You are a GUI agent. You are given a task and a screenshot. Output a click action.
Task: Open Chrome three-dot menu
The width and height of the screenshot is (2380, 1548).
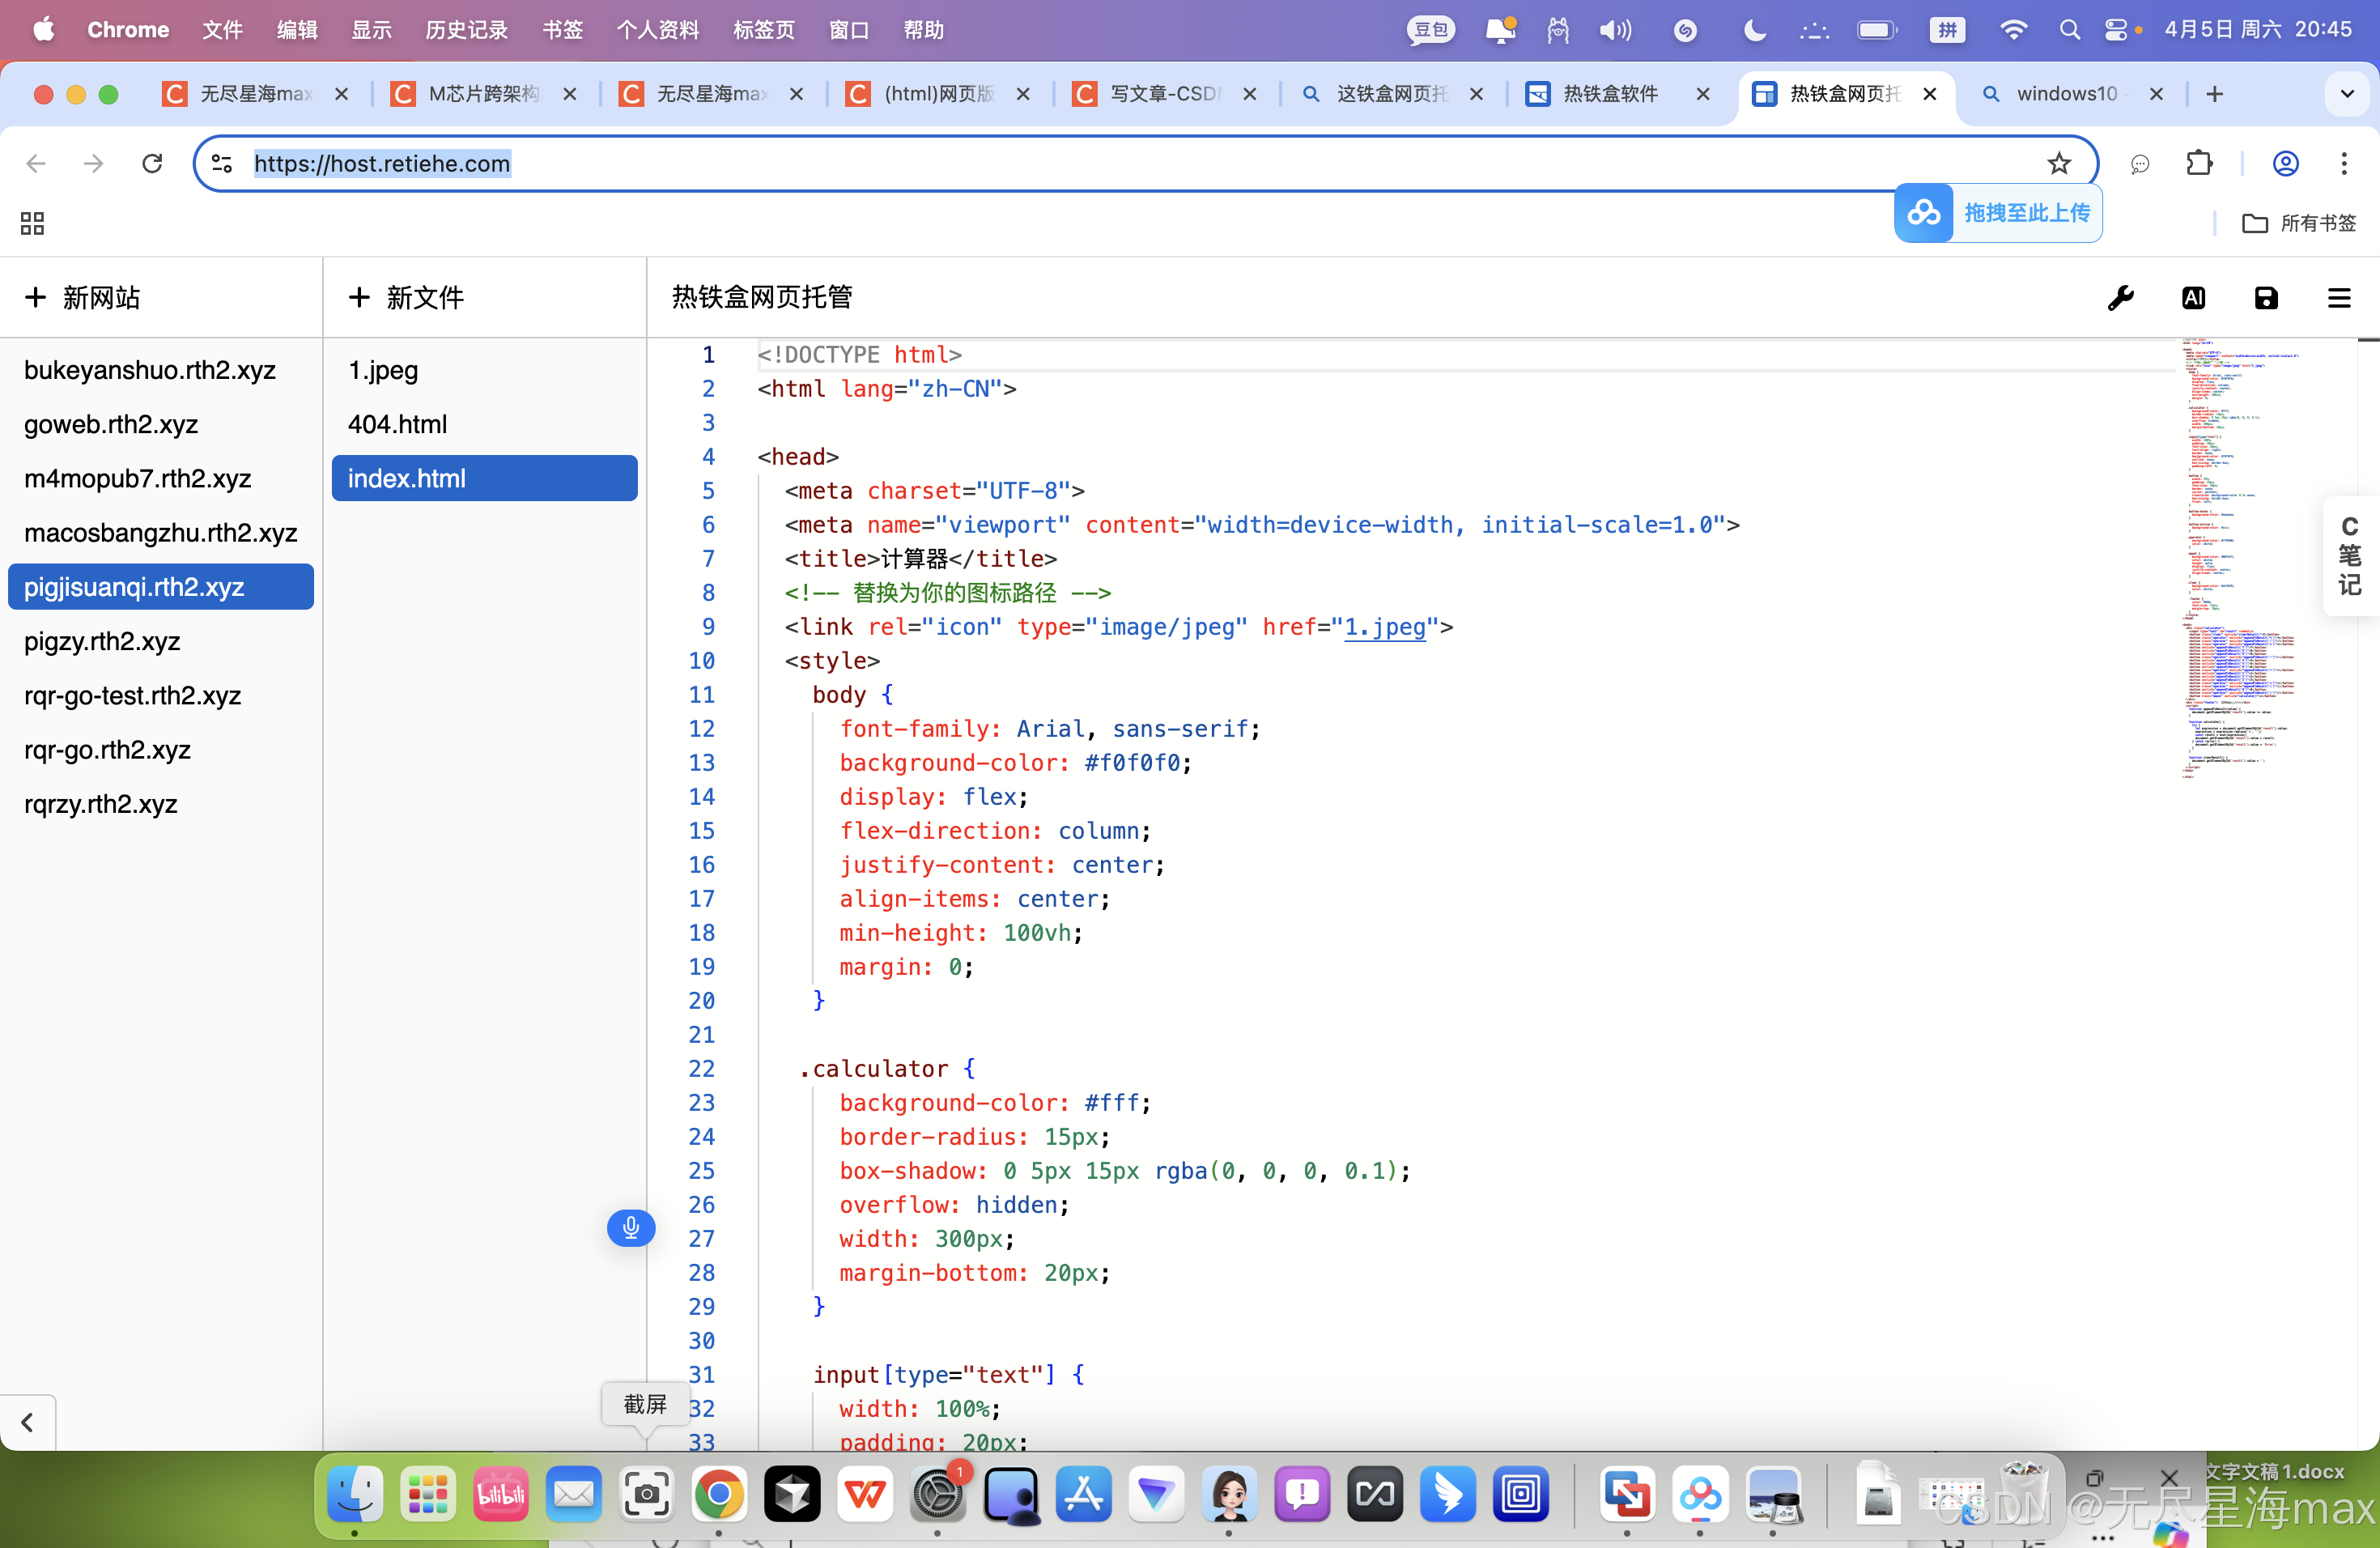tap(2343, 163)
